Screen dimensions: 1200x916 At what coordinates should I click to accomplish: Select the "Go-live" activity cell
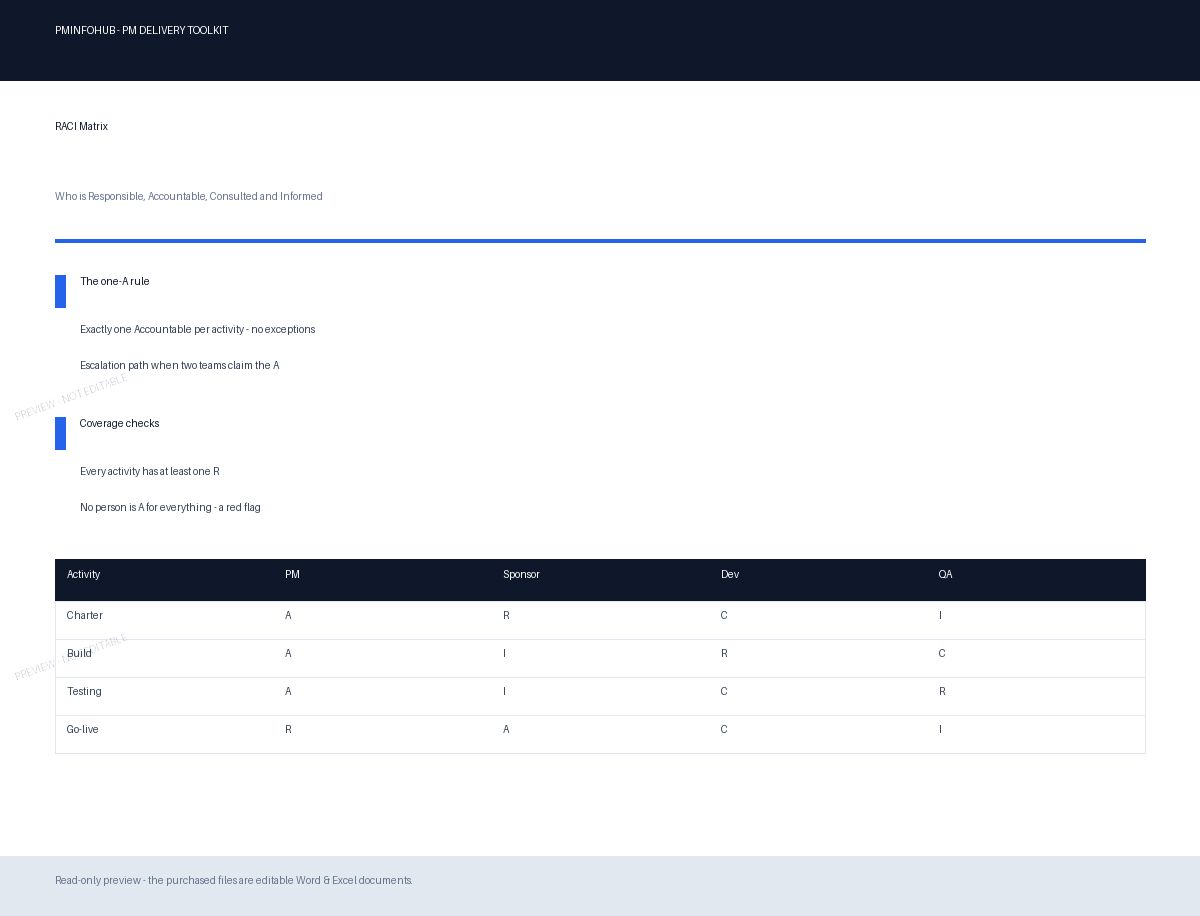(83, 730)
